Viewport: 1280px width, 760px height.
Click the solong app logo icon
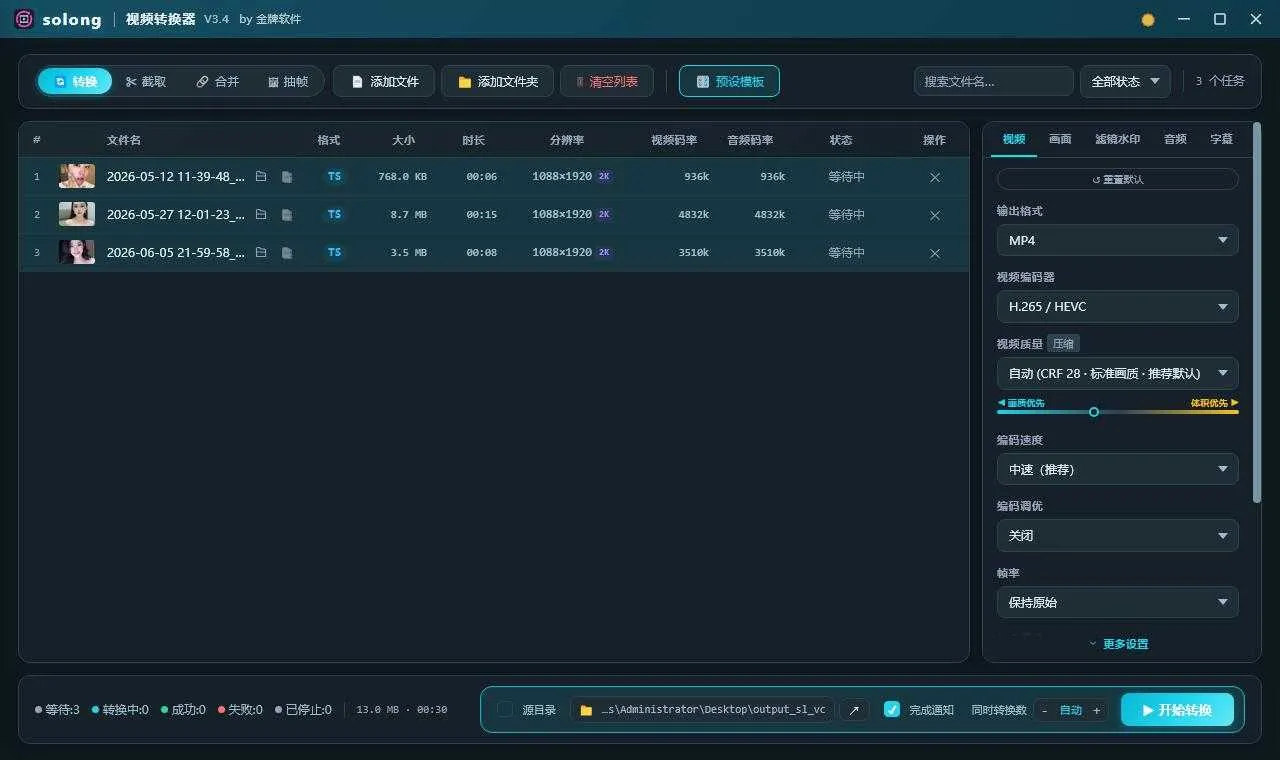point(24,19)
